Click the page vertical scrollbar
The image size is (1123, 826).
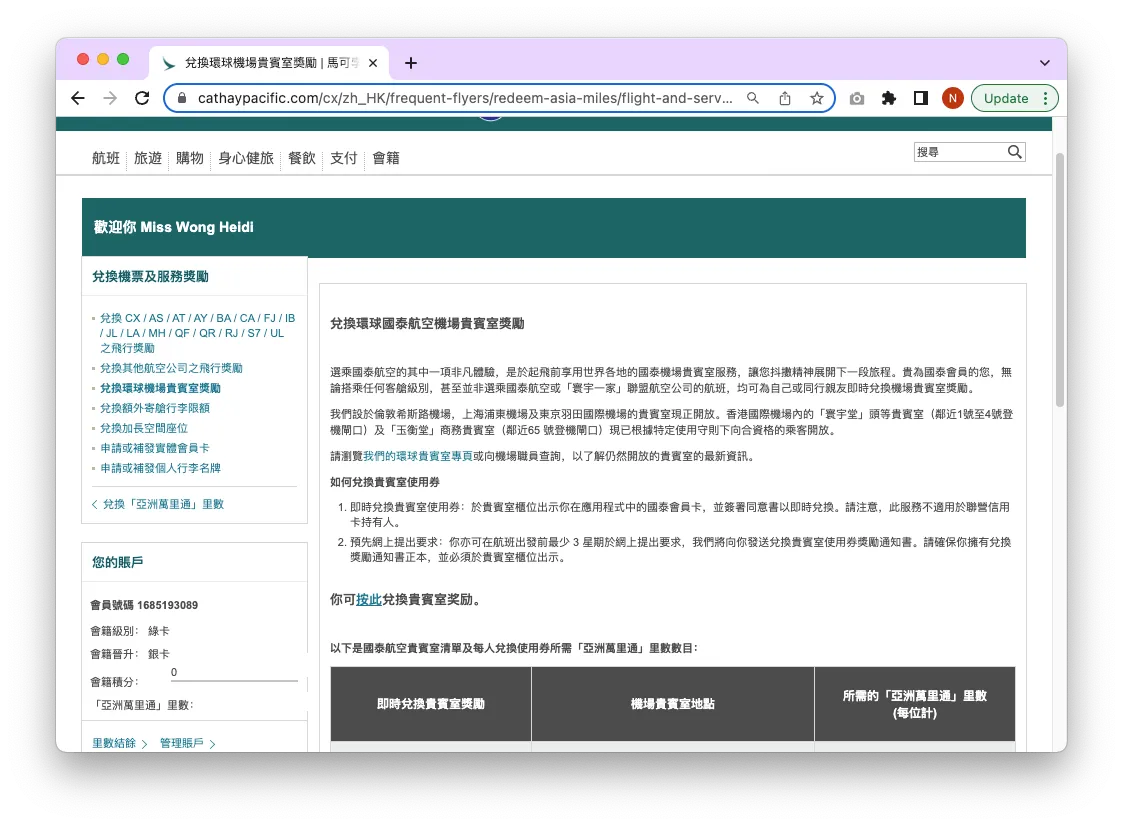[x=1060, y=279]
